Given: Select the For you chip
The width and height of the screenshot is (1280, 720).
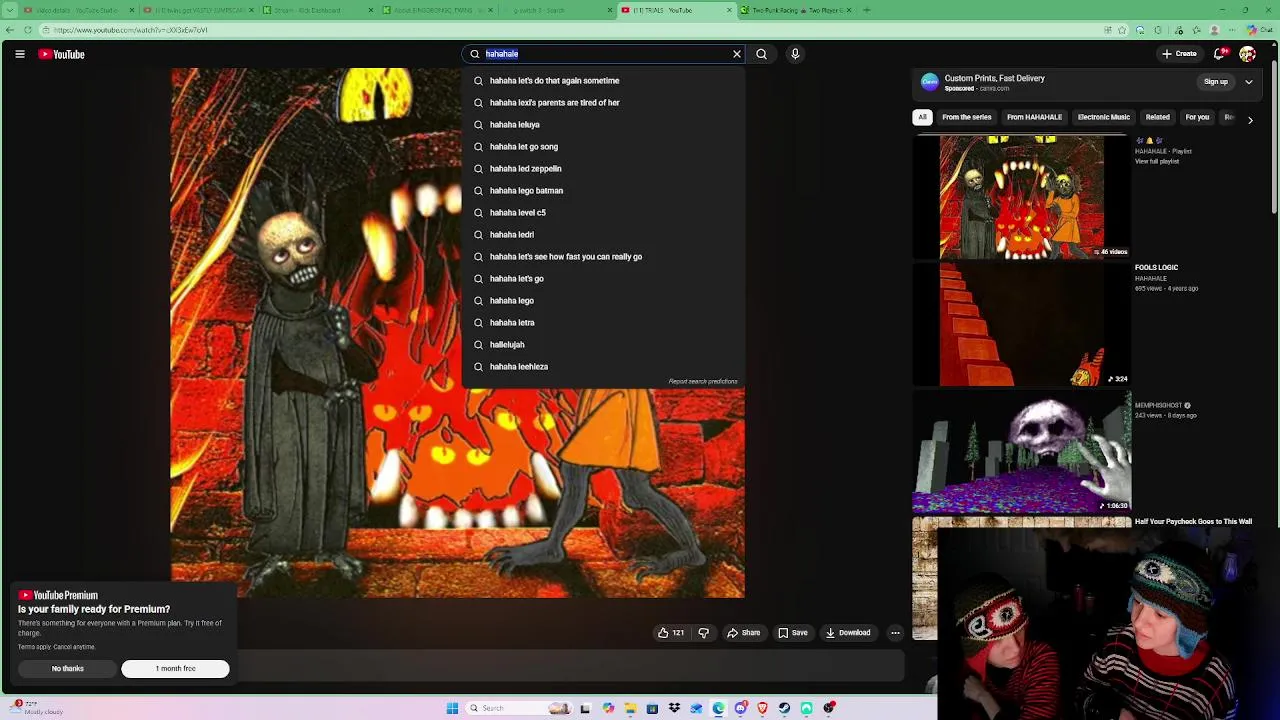Looking at the screenshot, I should point(1197,117).
